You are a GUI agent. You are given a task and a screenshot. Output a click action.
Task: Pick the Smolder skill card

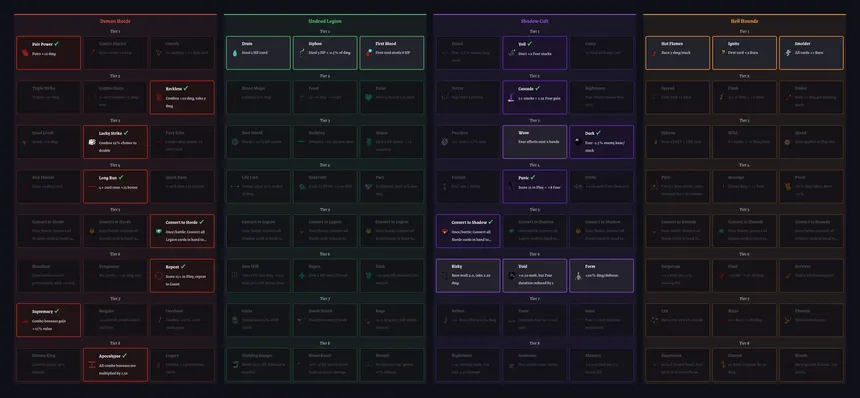click(811, 53)
